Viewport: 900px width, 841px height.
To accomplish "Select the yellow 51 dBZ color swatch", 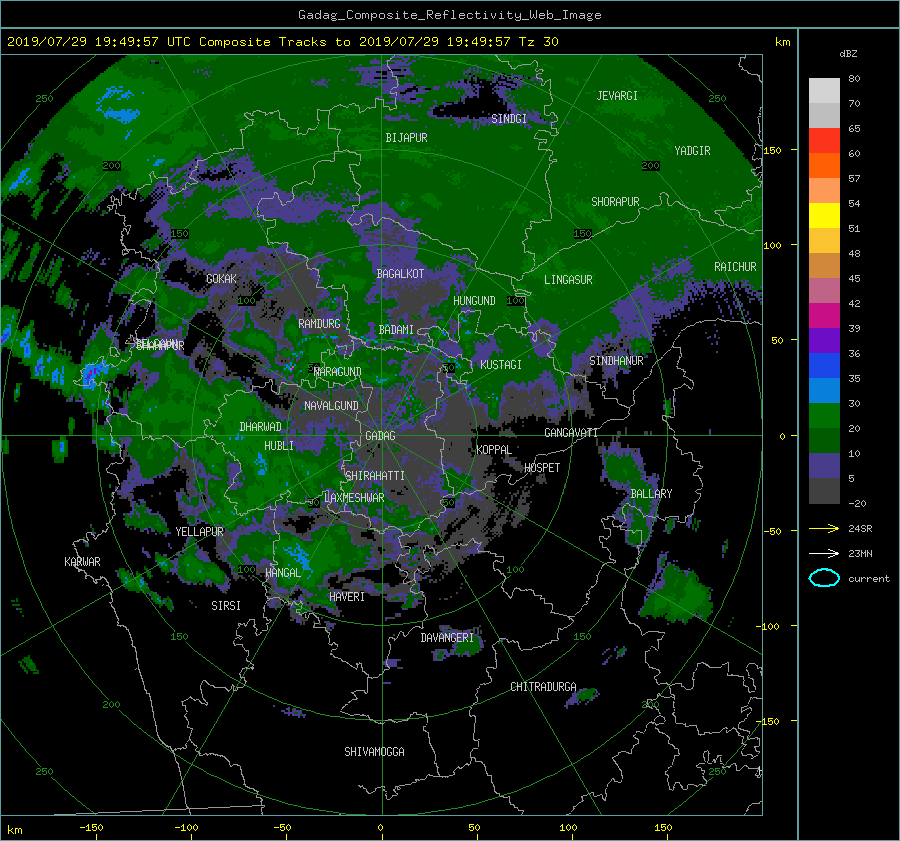I will 824,216.
